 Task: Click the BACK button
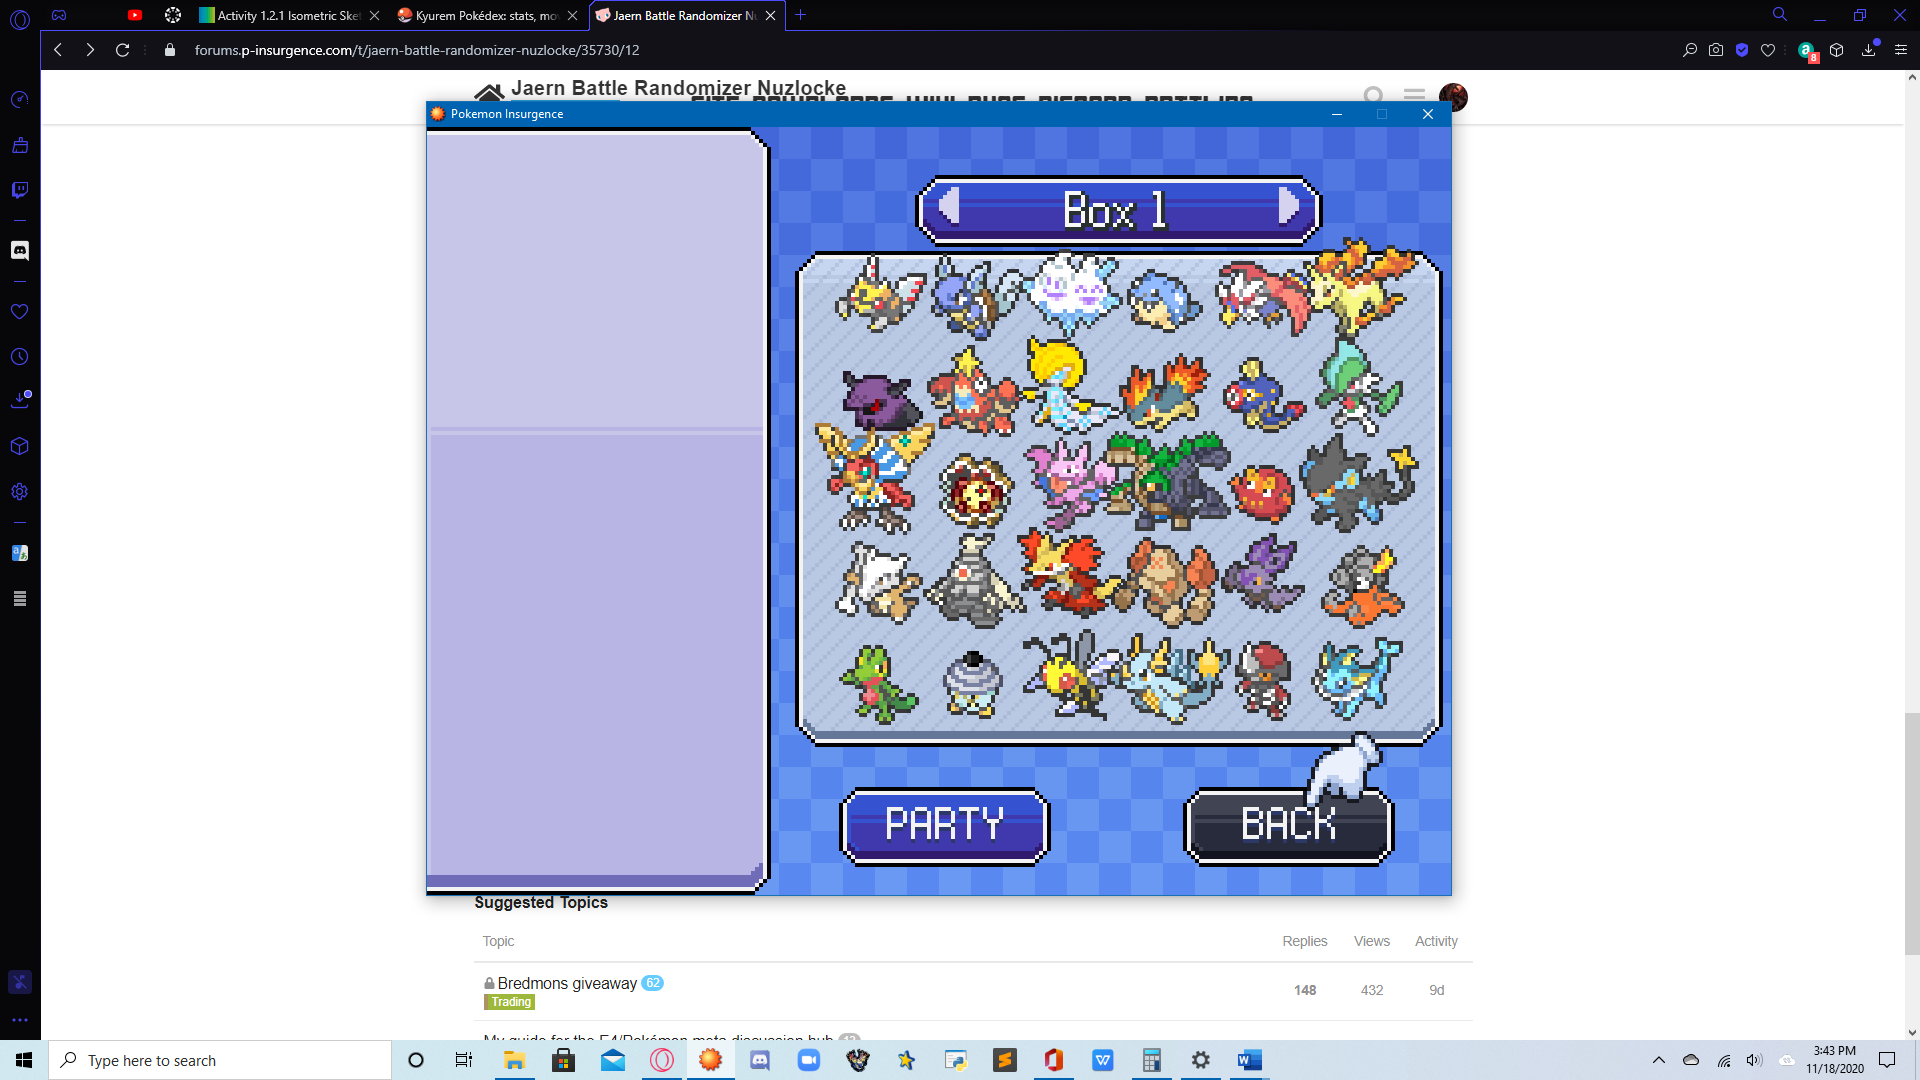(1290, 824)
